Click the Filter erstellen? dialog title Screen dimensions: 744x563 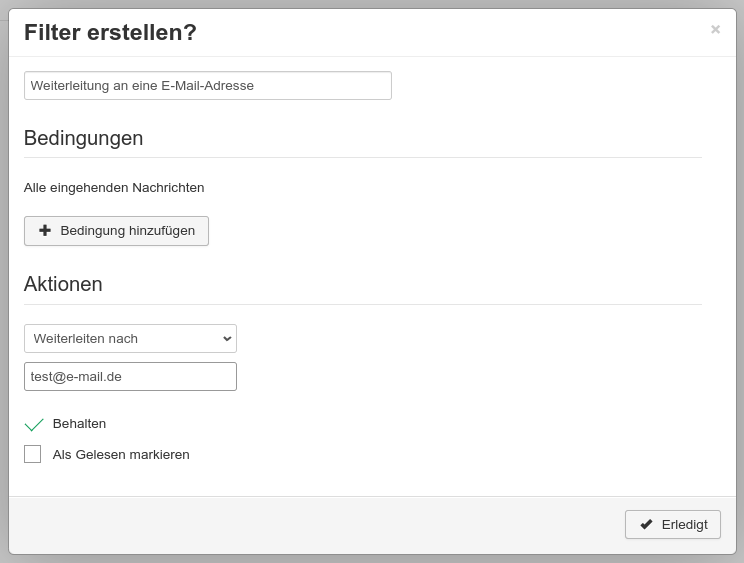[110, 32]
